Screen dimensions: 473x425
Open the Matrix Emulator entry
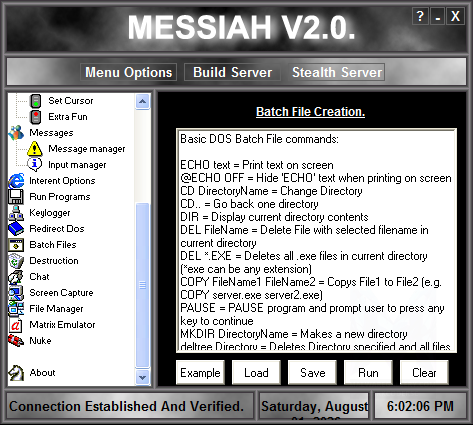coord(62,325)
